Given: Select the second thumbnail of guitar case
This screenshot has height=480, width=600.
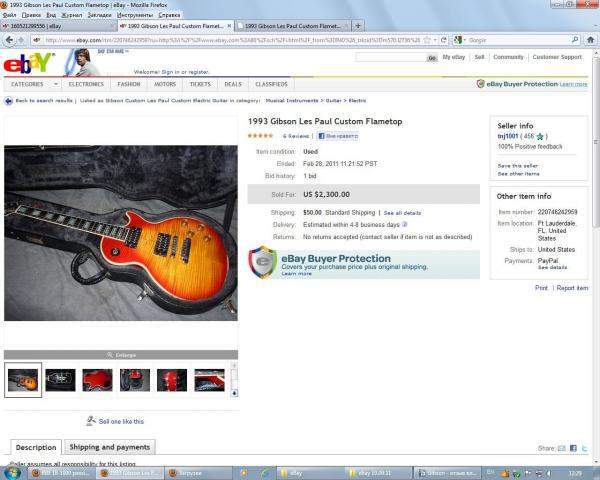Looking at the screenshot, I should 60,380.
